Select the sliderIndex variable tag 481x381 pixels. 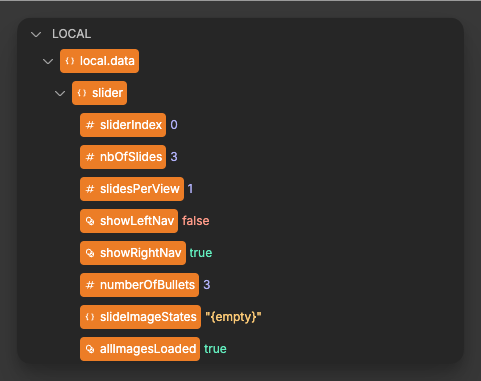[123, 125]
